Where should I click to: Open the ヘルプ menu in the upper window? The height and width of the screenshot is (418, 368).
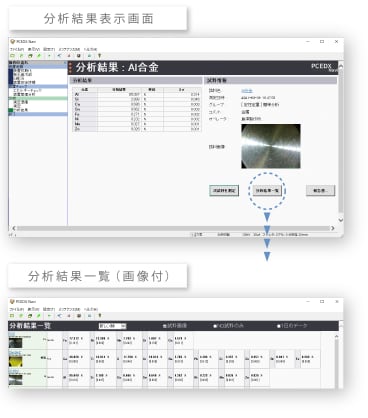point(90,49)
